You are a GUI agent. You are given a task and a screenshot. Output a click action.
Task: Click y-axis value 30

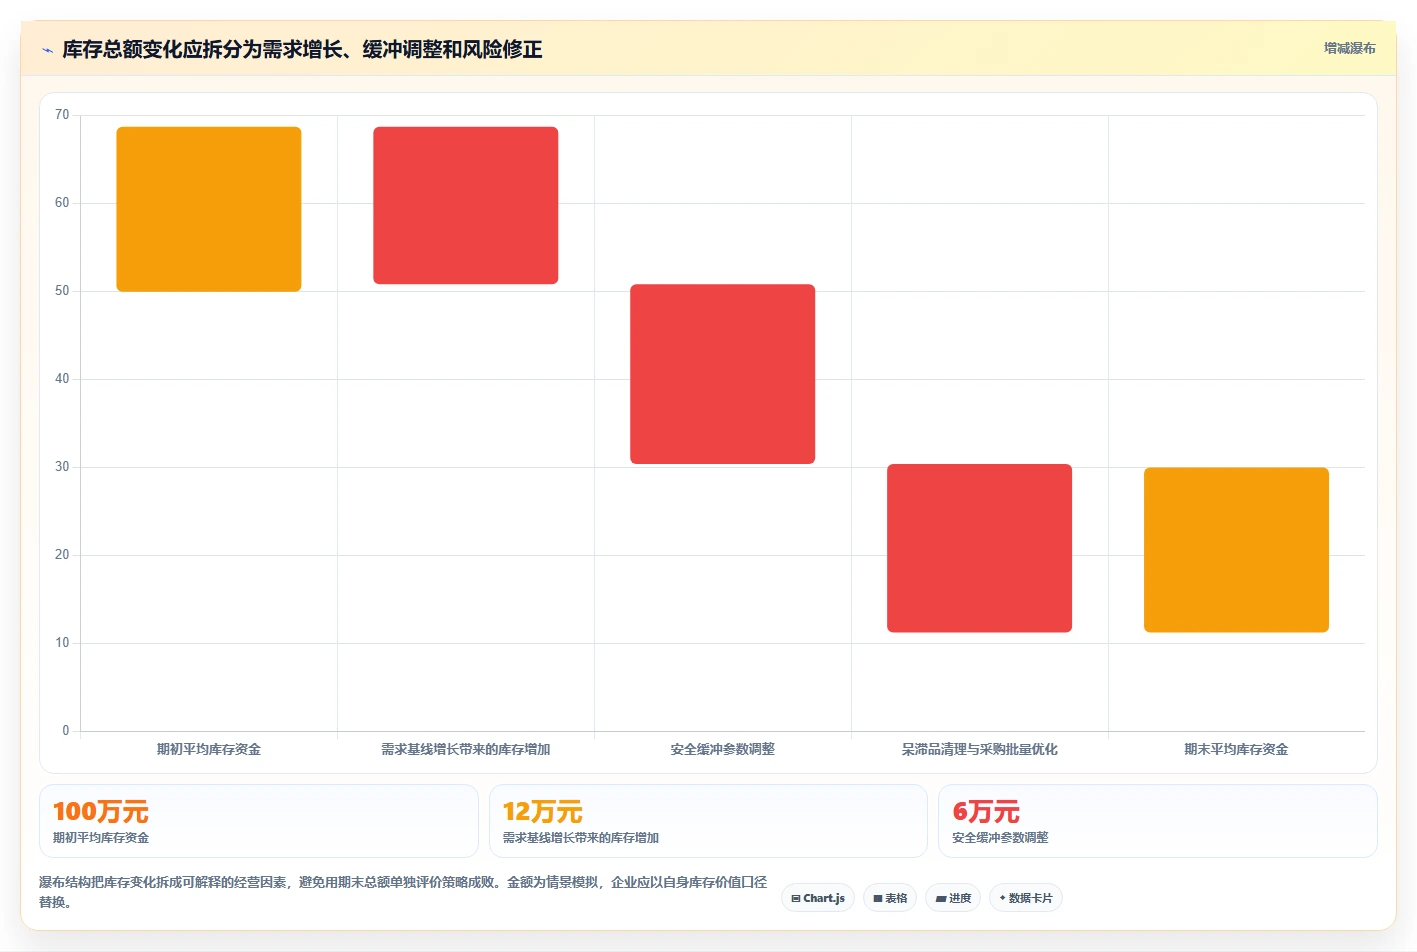62,467
